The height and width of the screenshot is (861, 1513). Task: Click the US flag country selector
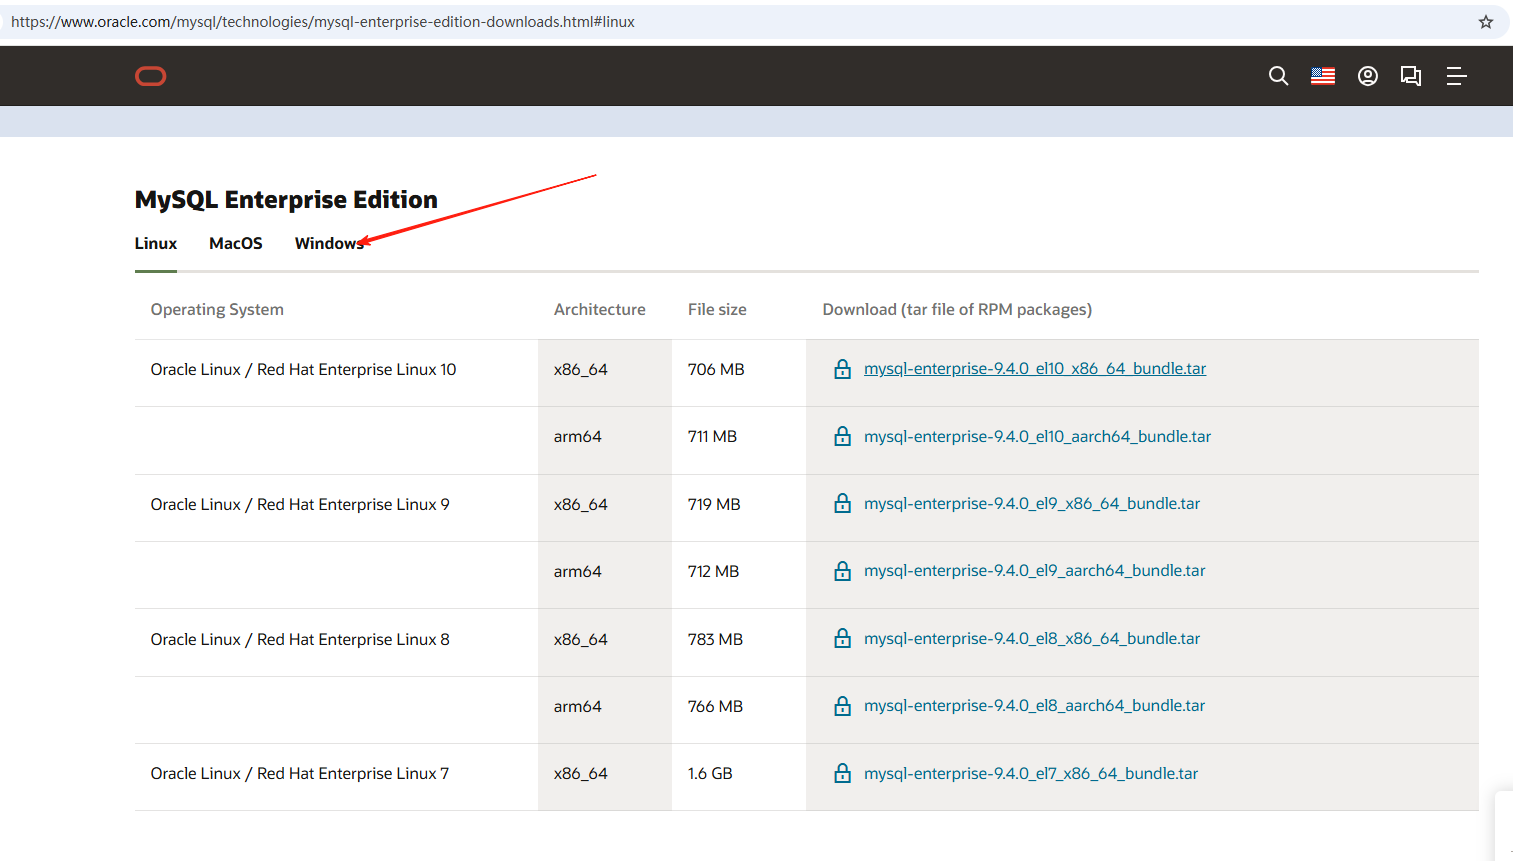(1323, 76)
